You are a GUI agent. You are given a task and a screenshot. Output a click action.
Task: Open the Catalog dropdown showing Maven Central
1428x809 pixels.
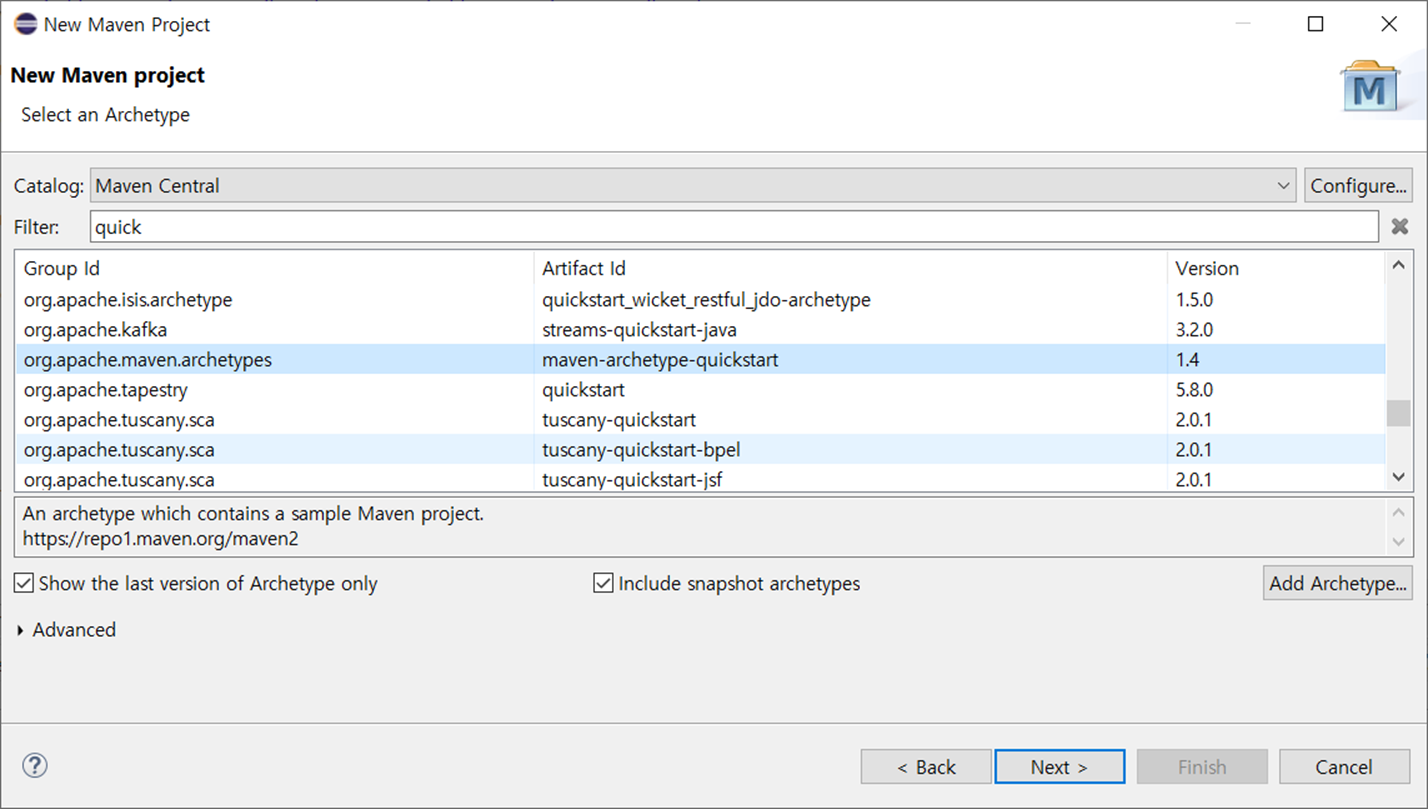tap(693, 186)
